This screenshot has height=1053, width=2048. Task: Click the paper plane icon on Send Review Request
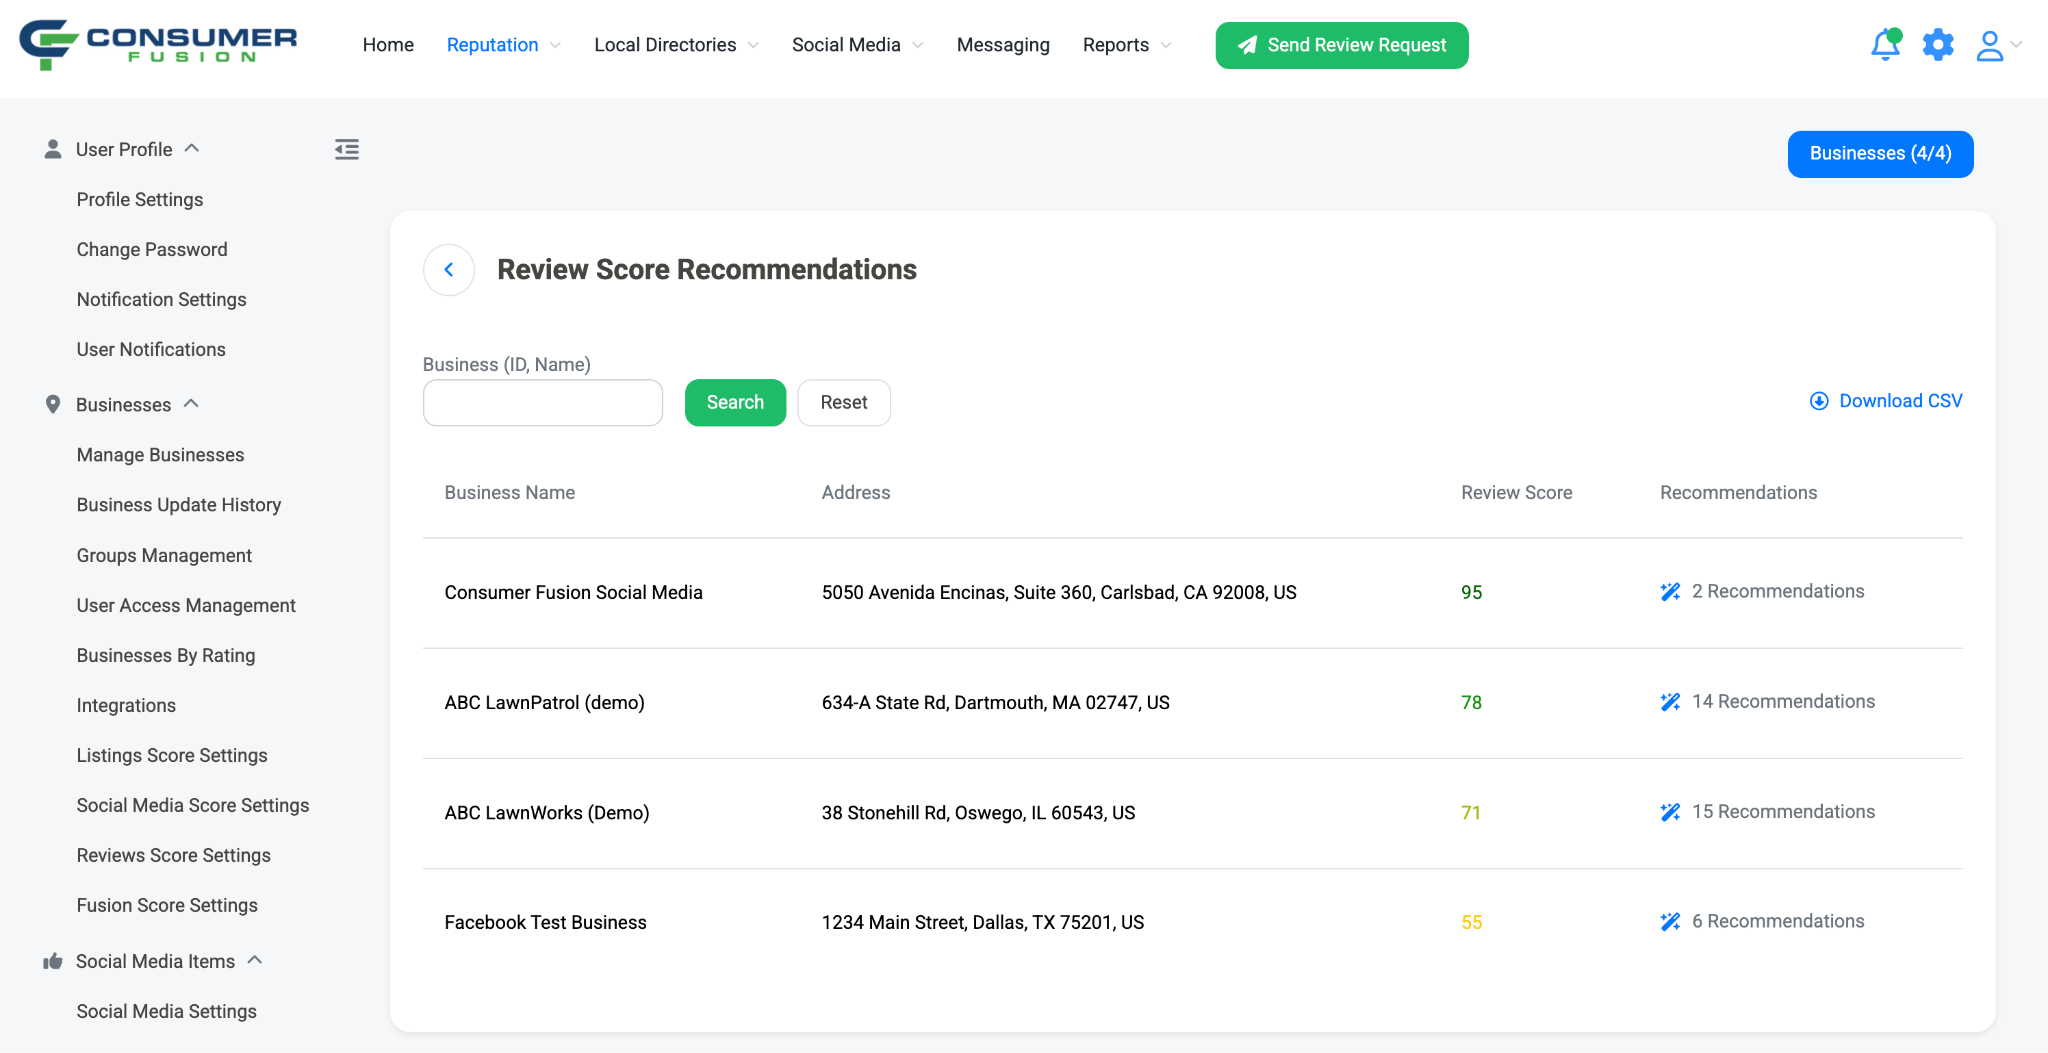tap(1247, 45)
